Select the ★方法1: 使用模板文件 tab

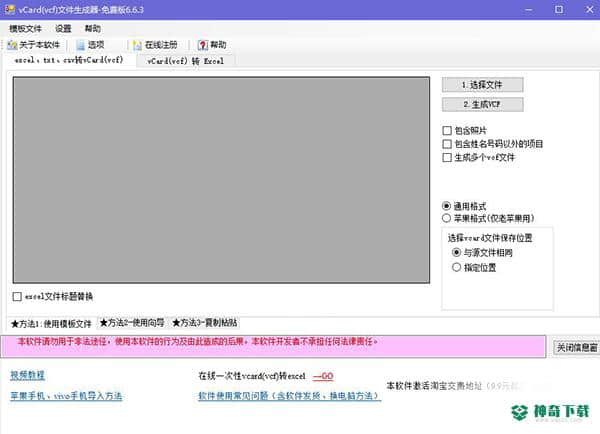(x=52, y=324)
